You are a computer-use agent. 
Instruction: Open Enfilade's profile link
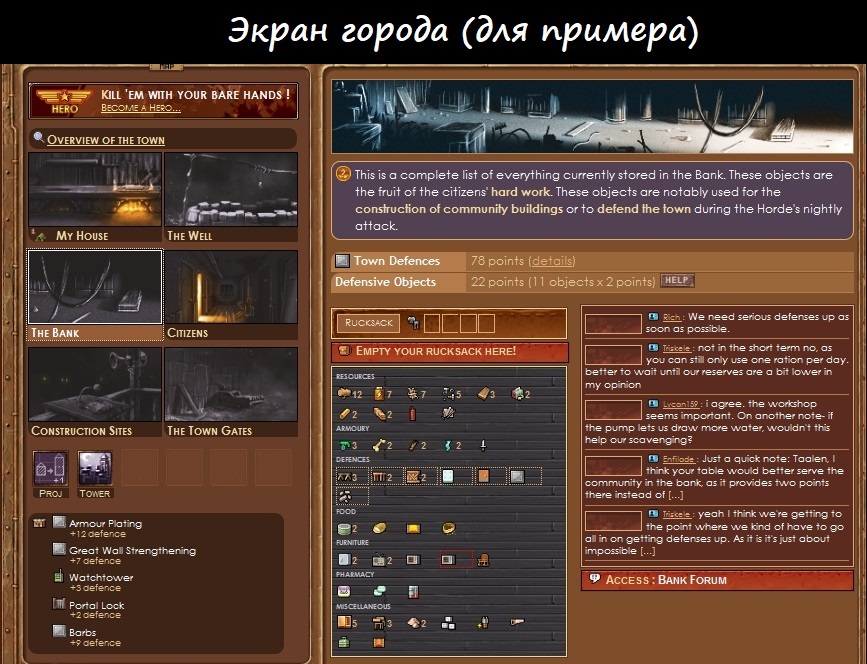point(678,459)
